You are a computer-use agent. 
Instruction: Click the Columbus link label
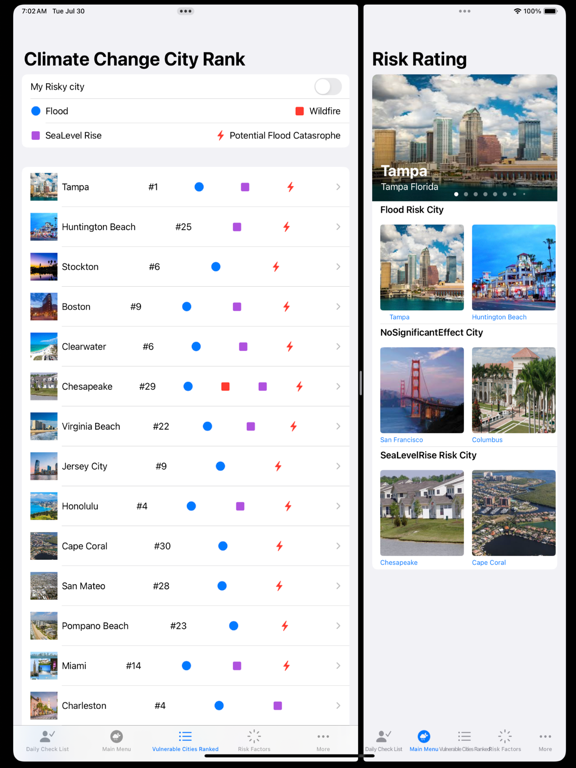pyautogui.click(x=487, y=440)
